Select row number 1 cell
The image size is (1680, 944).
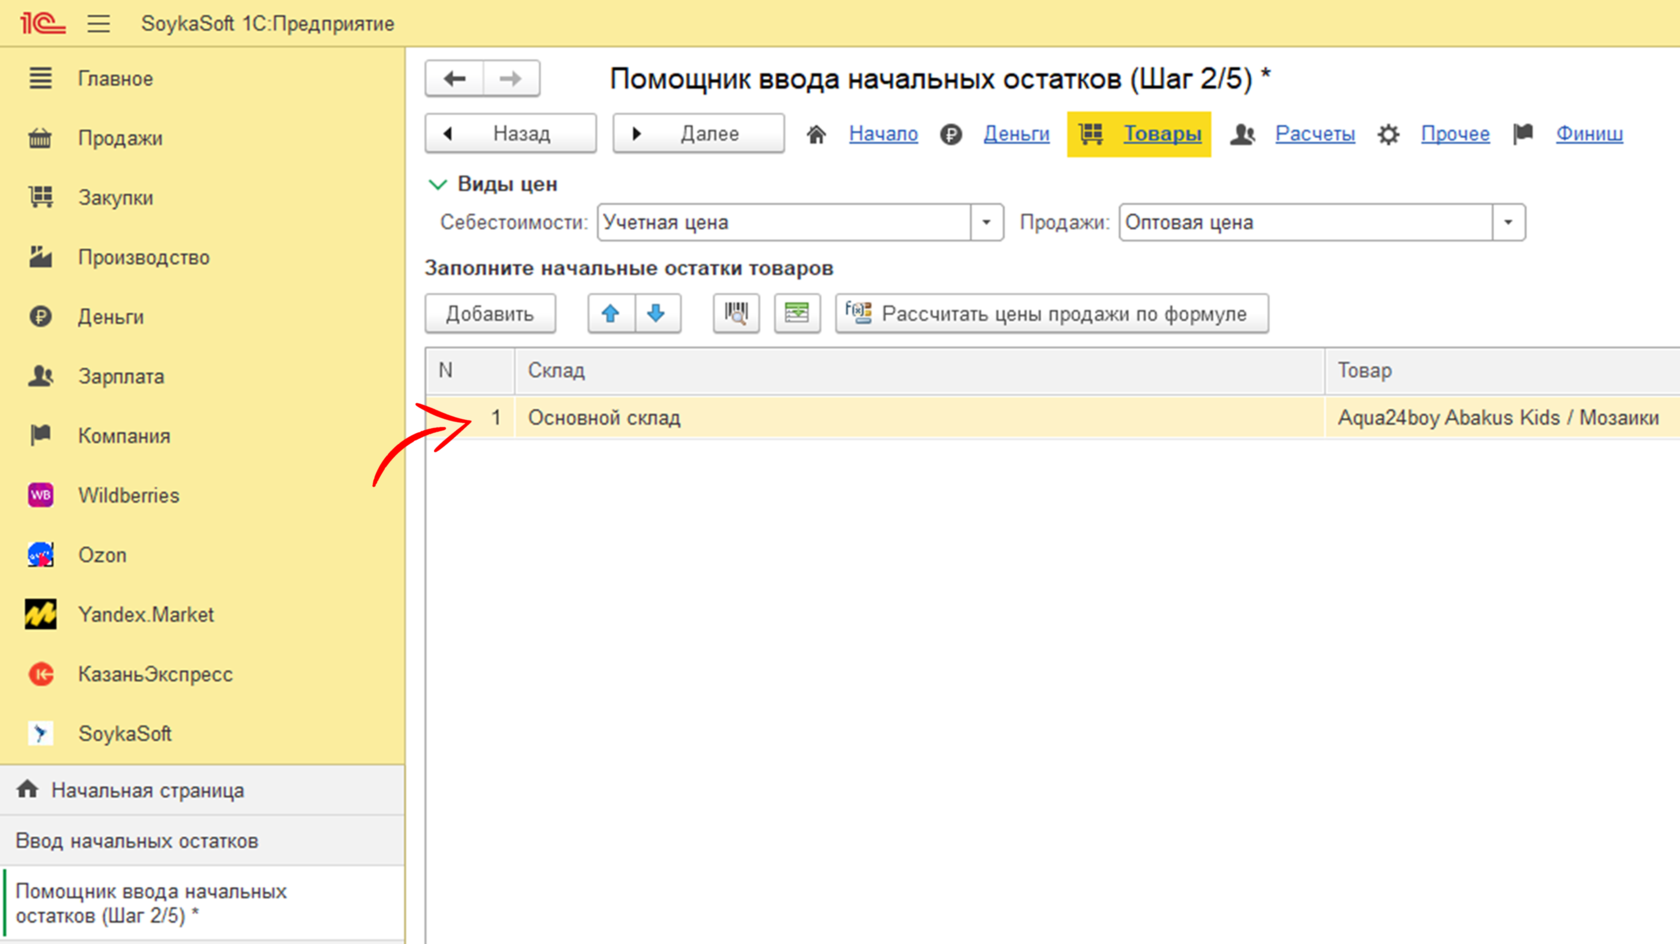coord(470,418)
